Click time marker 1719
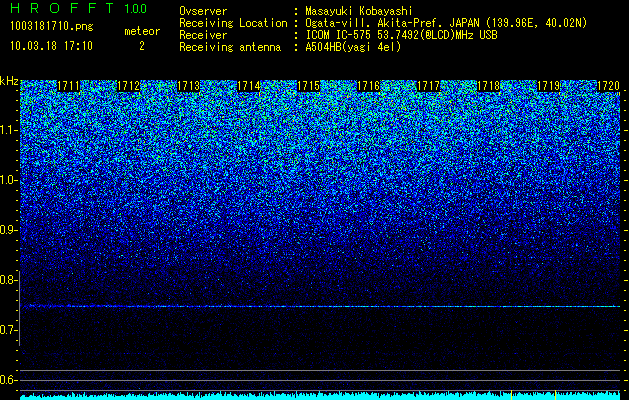The image size is (629, 400). 548,86
